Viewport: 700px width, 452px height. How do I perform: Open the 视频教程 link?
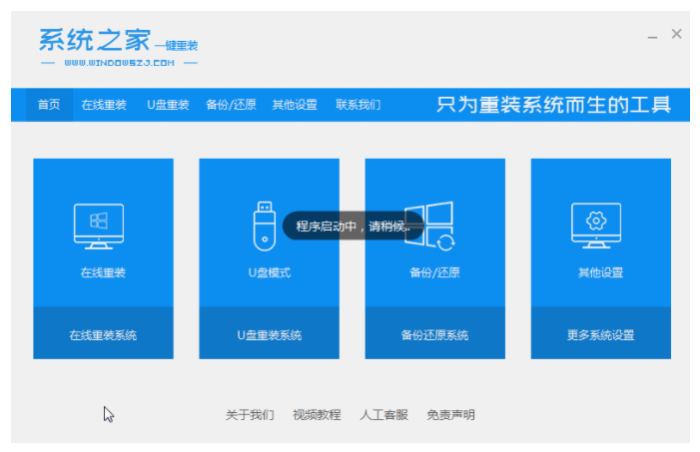pos(316,415)
